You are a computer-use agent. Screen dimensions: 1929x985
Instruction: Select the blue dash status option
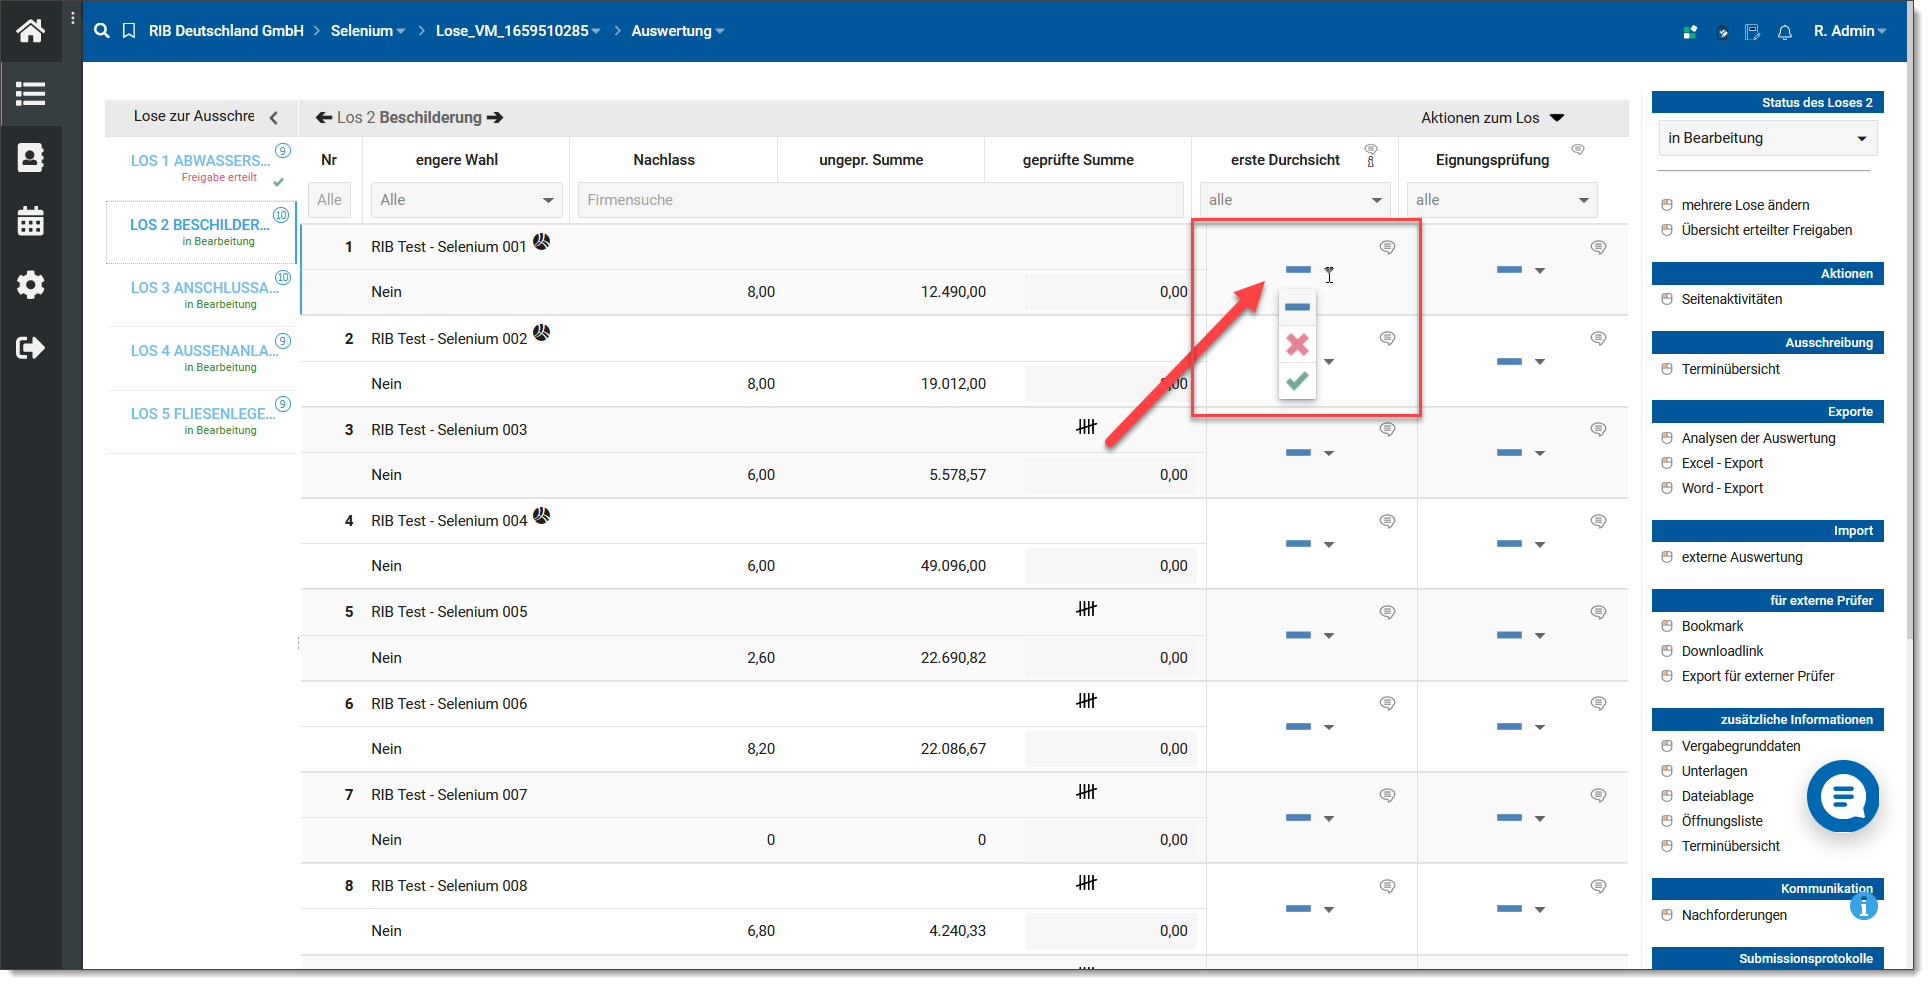(x=1297, y=307)
